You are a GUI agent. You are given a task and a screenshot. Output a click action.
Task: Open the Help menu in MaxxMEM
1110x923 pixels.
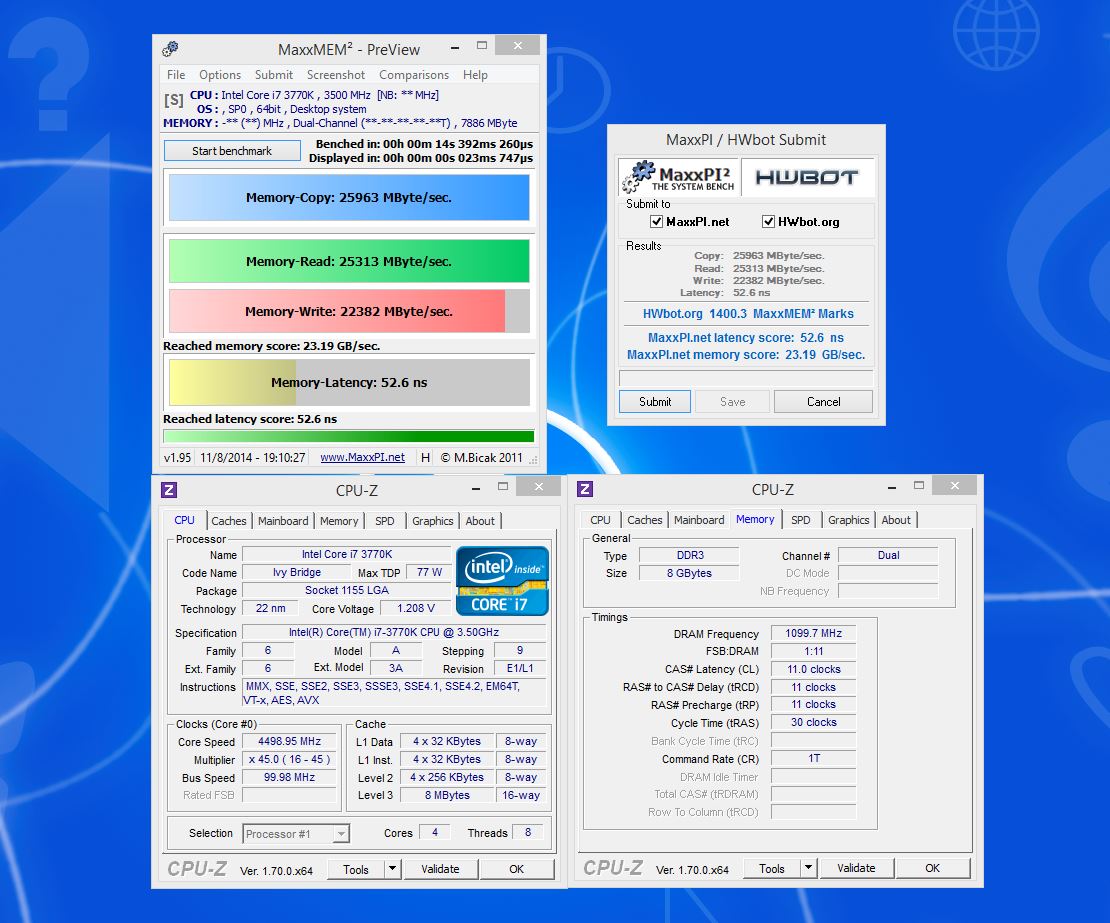click(x=475, y=74)
